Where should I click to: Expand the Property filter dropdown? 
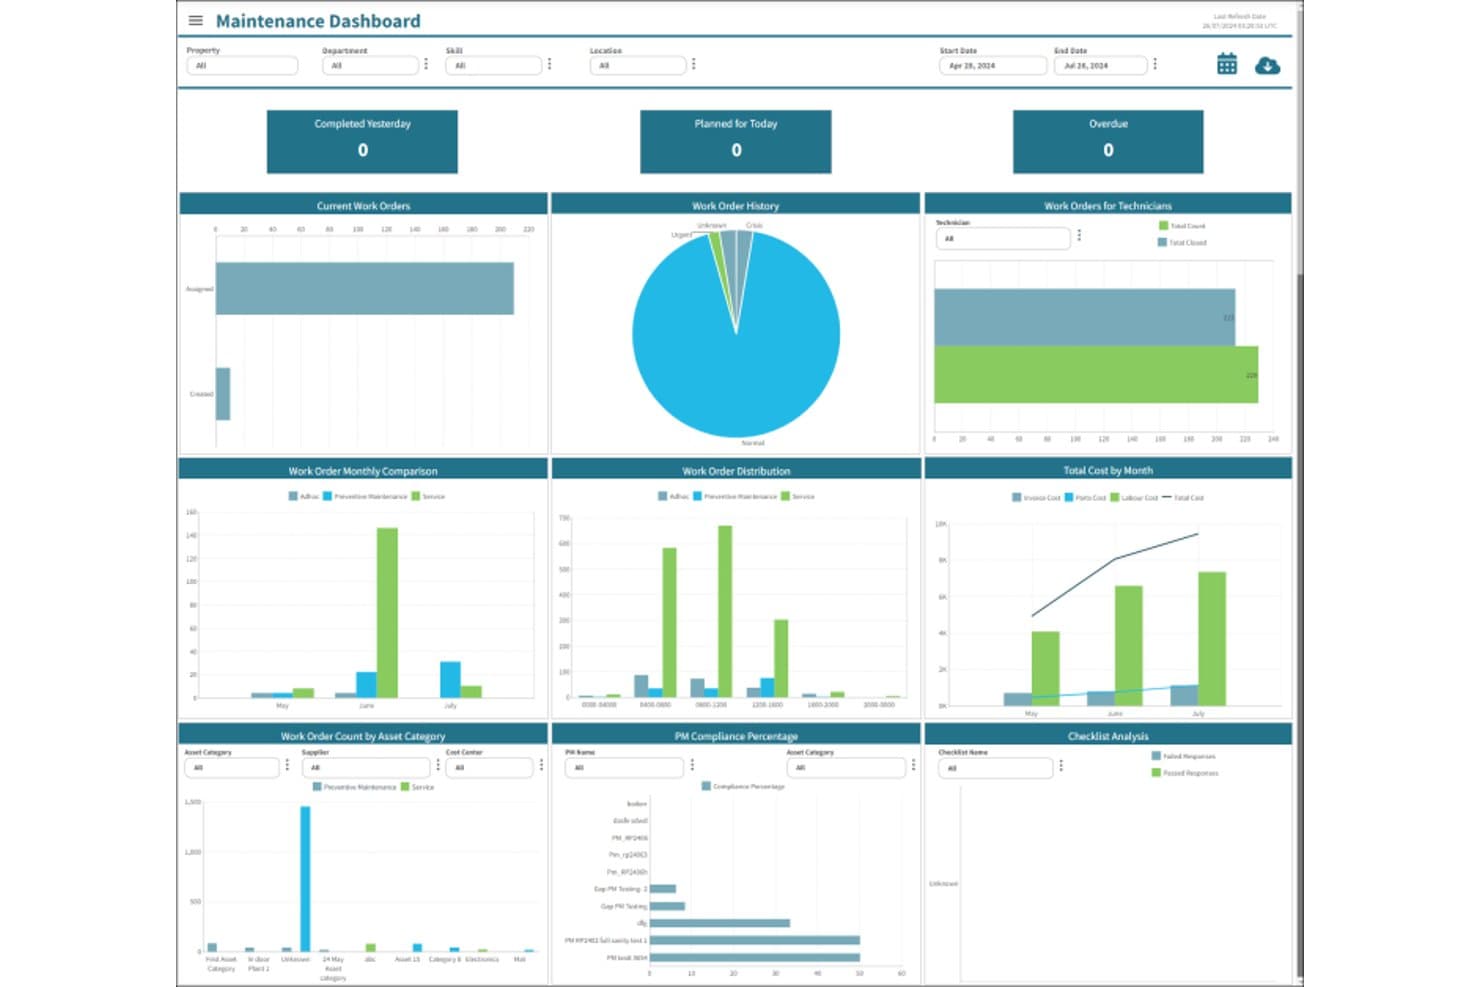click(x=242, y=66)
